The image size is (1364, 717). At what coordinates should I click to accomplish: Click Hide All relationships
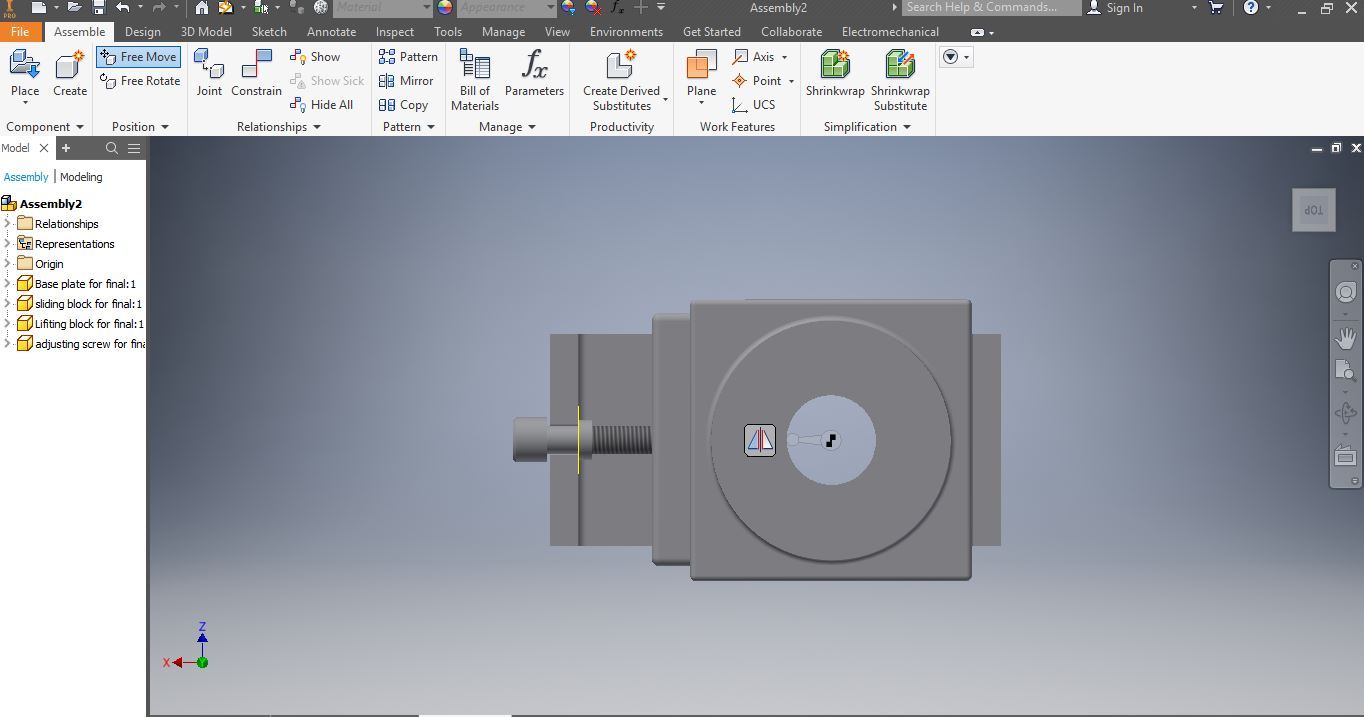tap(321, 105)
